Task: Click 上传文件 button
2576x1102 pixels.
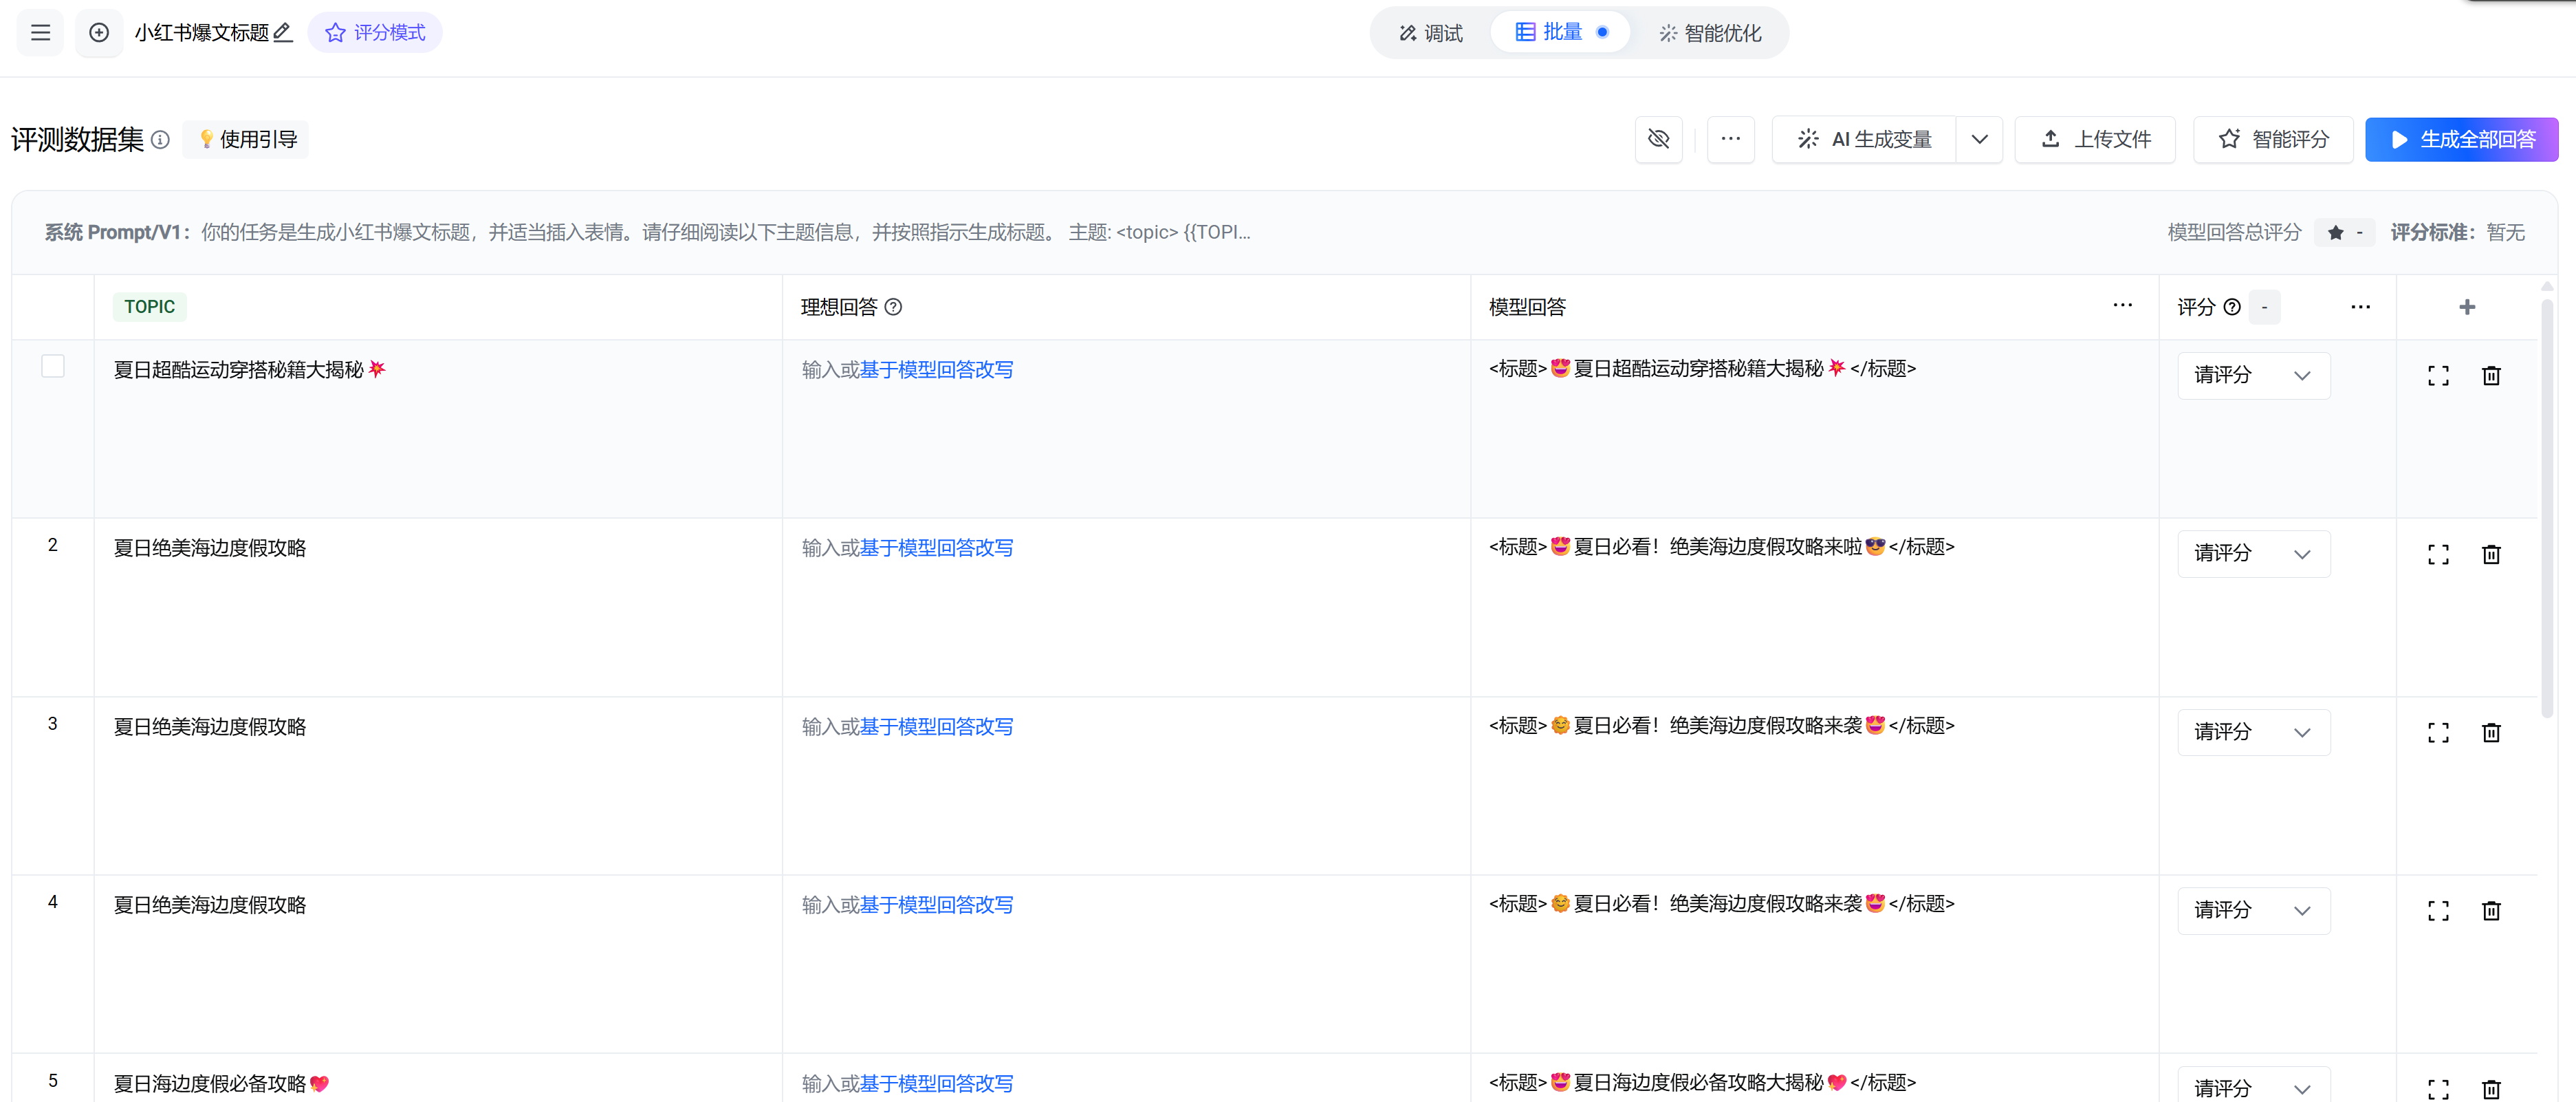Action: (2095, 139)
